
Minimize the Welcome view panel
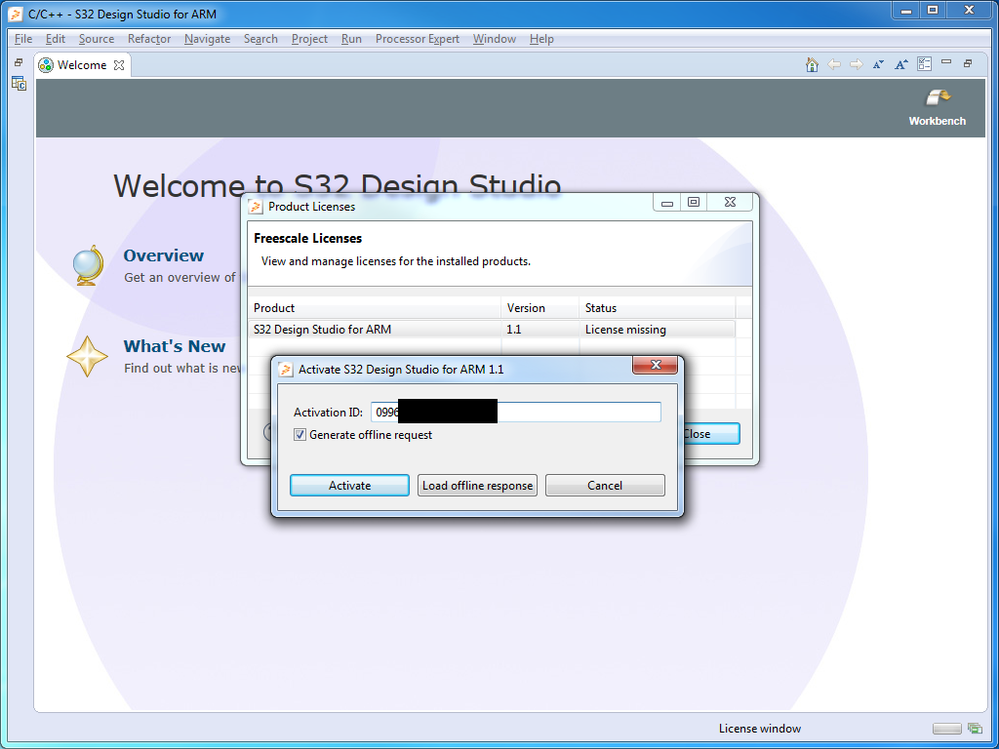point(946,62)
